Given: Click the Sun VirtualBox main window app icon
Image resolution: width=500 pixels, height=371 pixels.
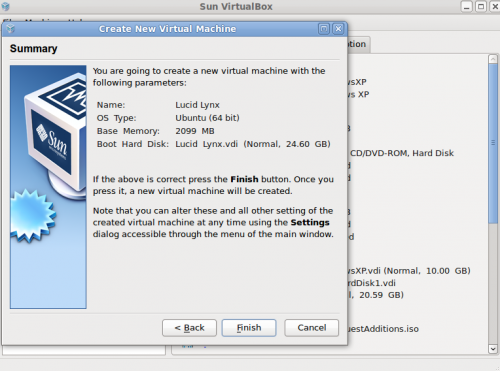Looking at the screenshot, I should pos(5,6).
